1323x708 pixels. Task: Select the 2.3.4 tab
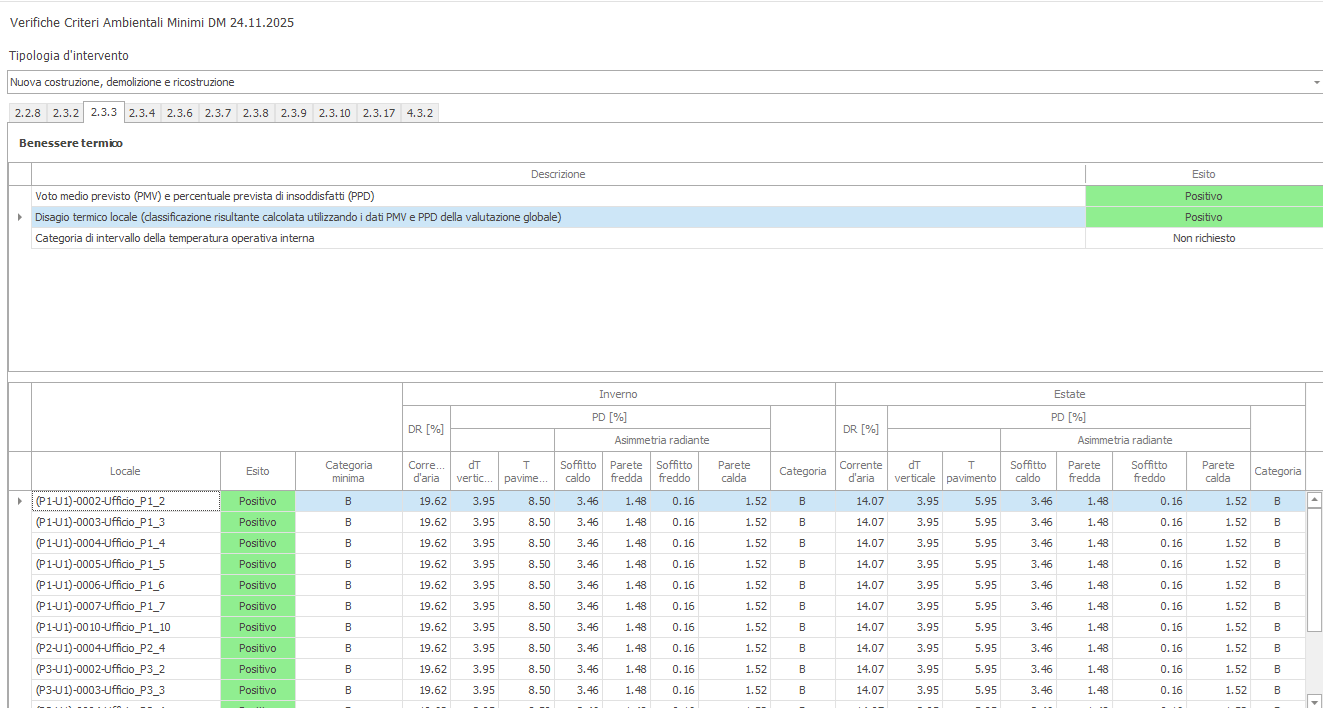coord(142,113)
